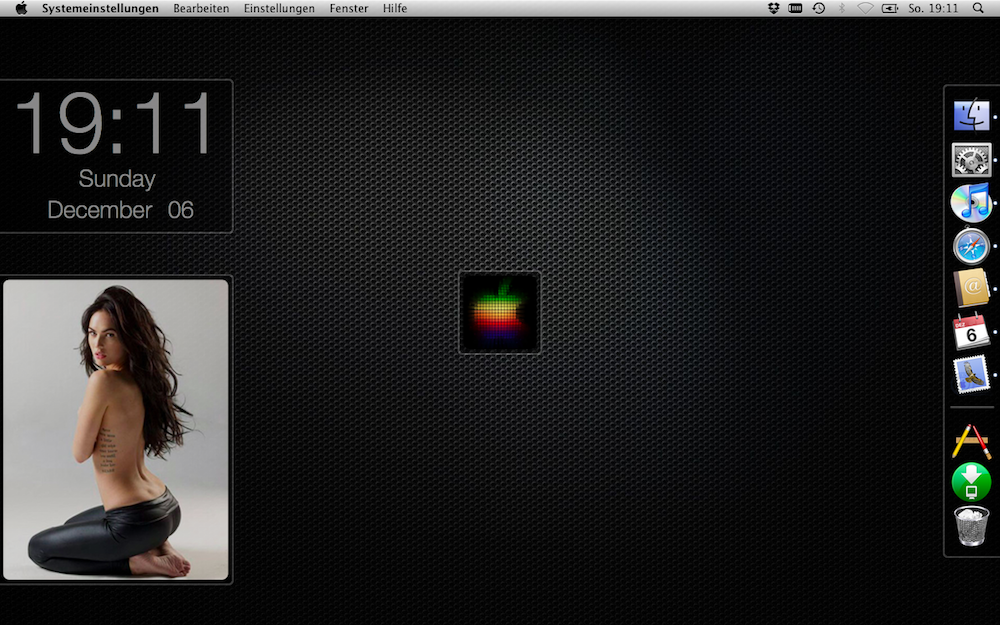Click the So. 19:11 menu bar clock
The width and height of the screenshot is (1000, 625).
pos(933,8)
